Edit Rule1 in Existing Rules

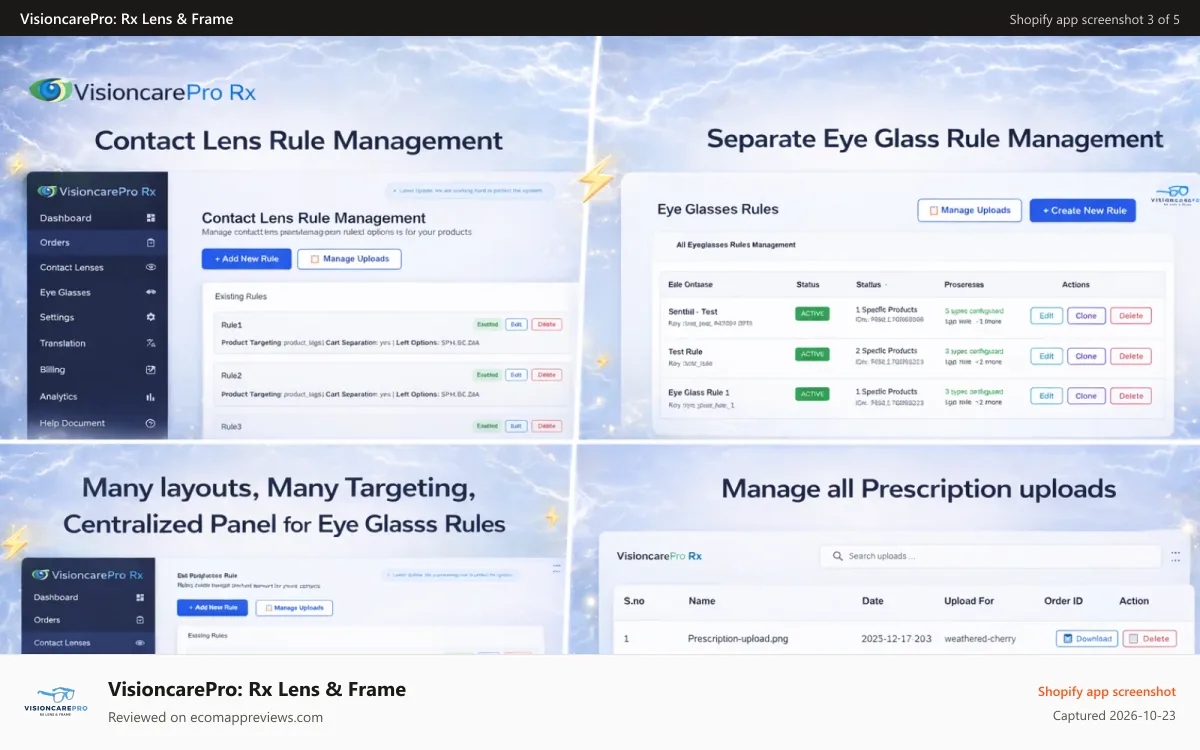pyautogui.click(x=516, y=324)
